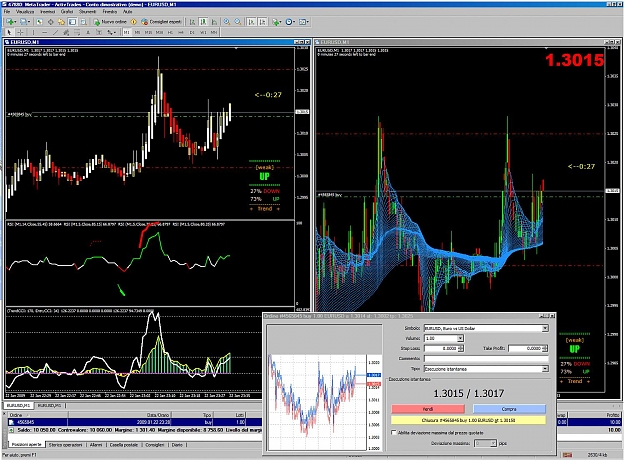
Task: Select the trendline drawing tool
Action: point(55,32)
